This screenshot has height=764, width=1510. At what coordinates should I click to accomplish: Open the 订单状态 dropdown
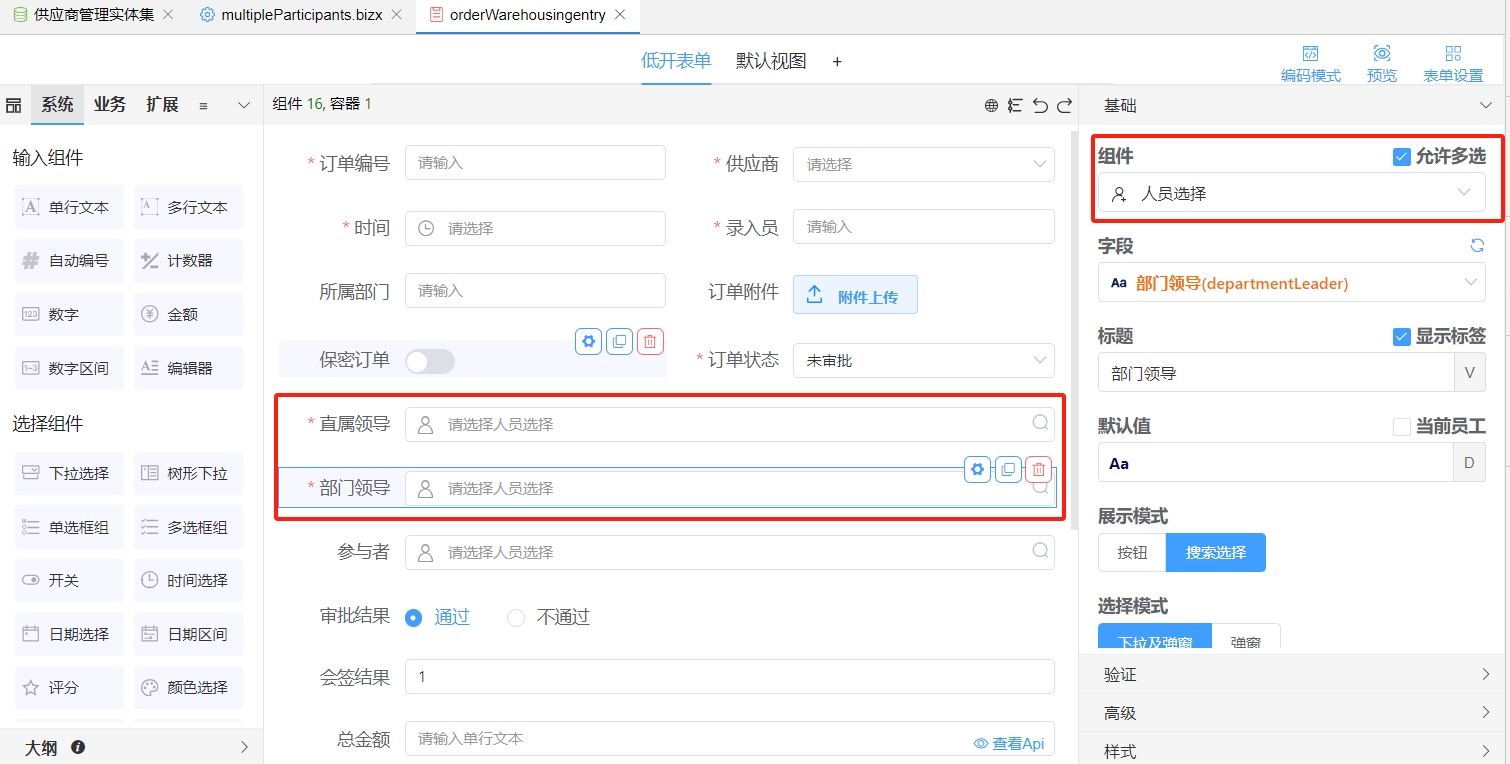click(x=922, y=361)
